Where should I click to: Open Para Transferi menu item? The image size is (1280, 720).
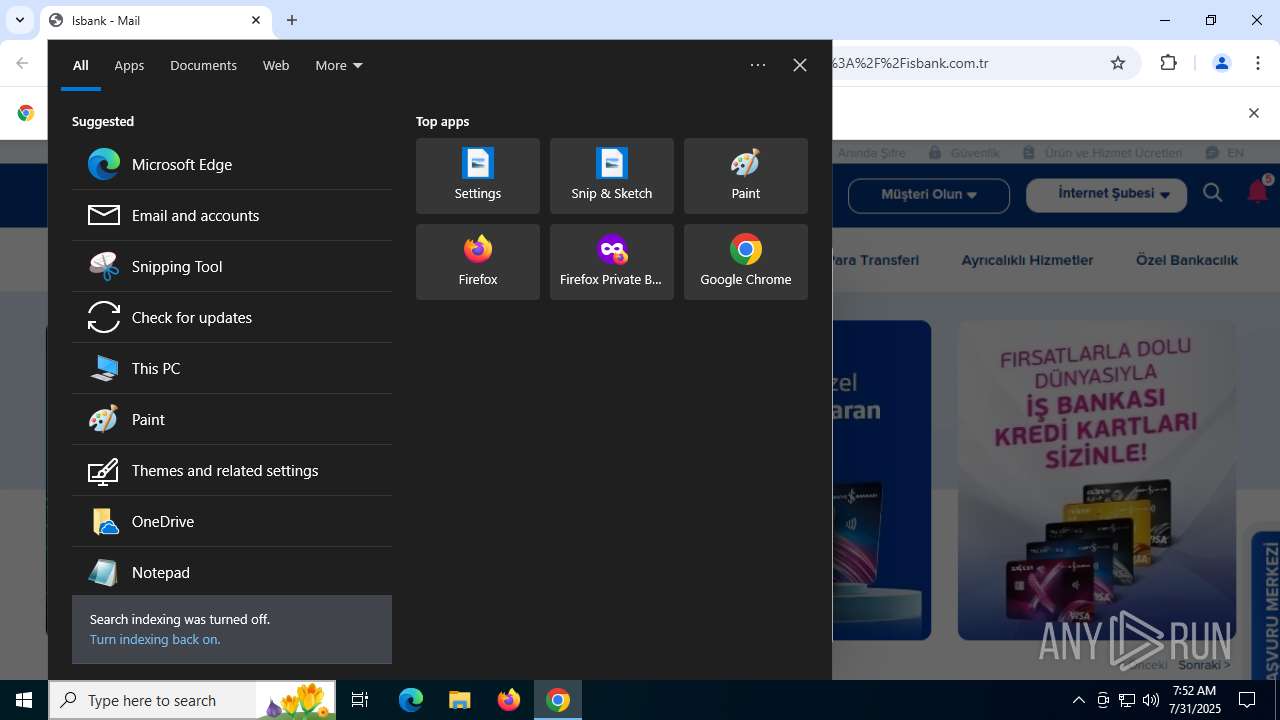tap(875, 260)
